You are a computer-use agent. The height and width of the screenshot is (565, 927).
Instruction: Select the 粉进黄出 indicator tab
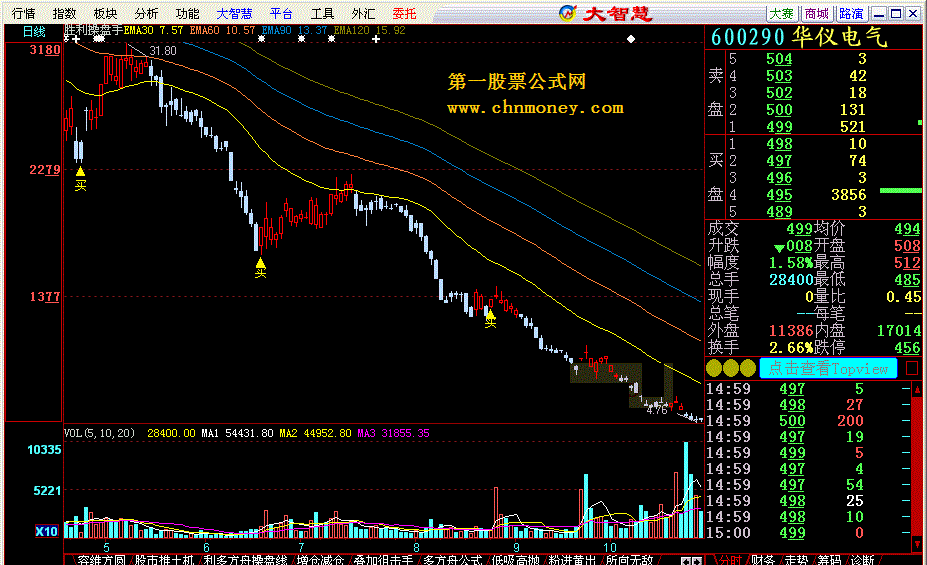[x=572, y=560]
